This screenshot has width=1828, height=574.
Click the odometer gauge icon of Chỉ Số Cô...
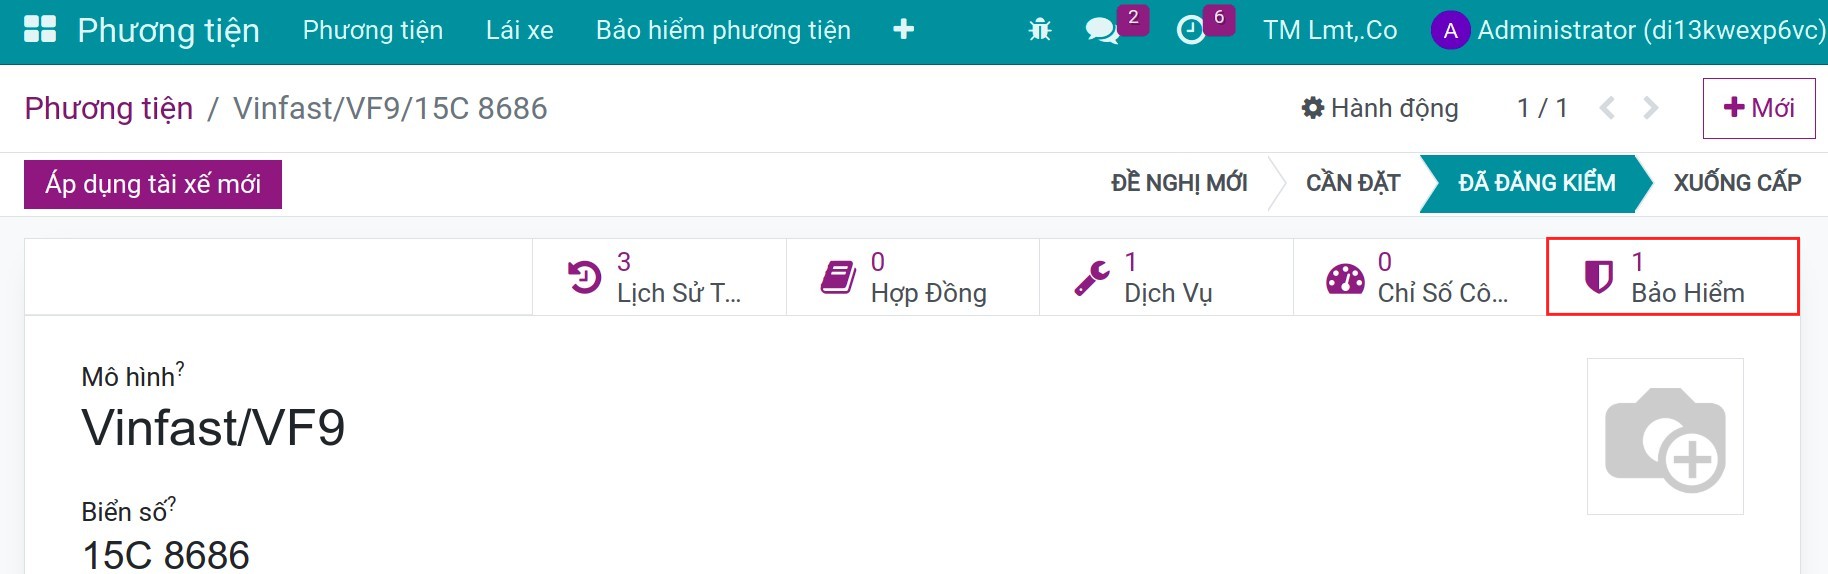tap(1345, 278)
